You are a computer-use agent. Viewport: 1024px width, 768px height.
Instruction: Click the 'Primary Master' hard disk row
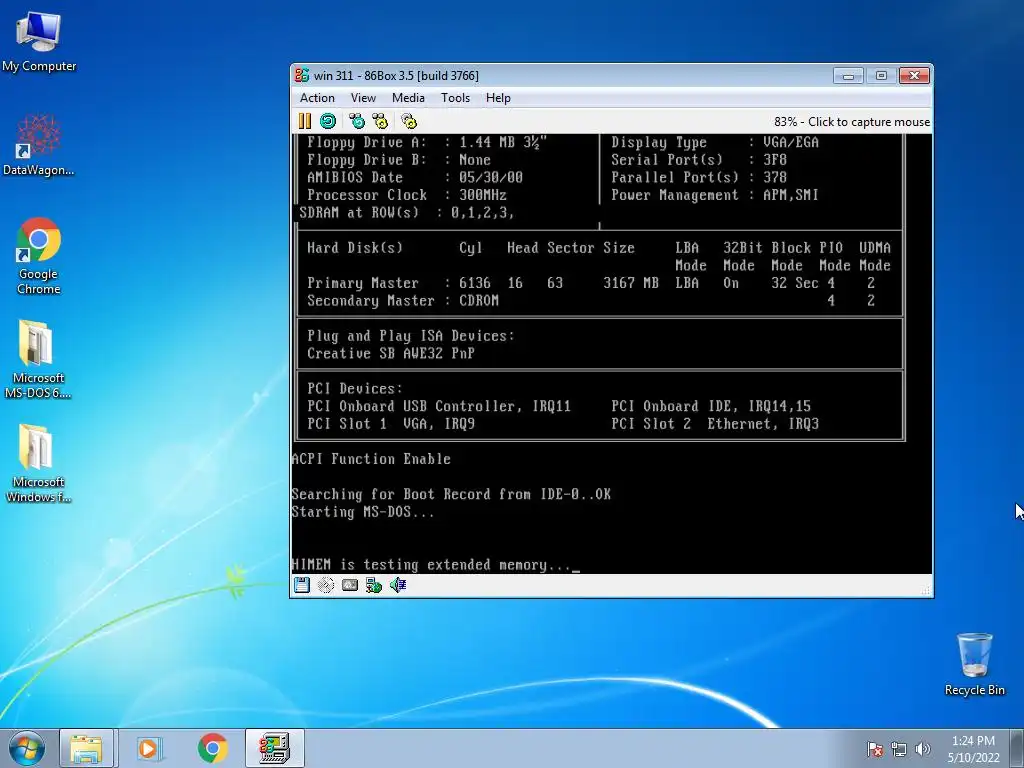click(591, 283)
